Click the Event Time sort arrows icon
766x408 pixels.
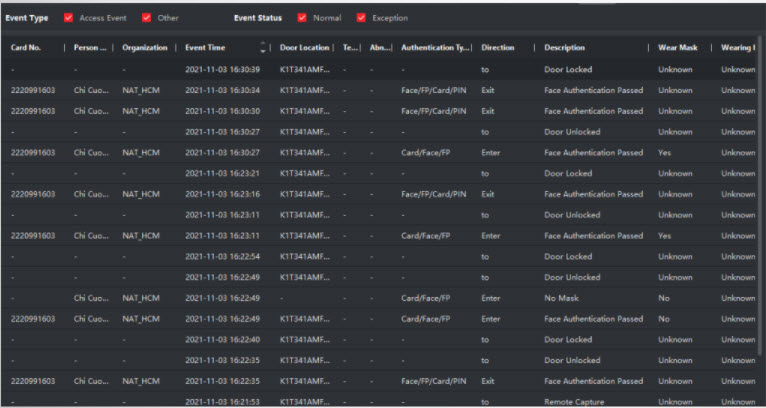[x=264, y=48]
